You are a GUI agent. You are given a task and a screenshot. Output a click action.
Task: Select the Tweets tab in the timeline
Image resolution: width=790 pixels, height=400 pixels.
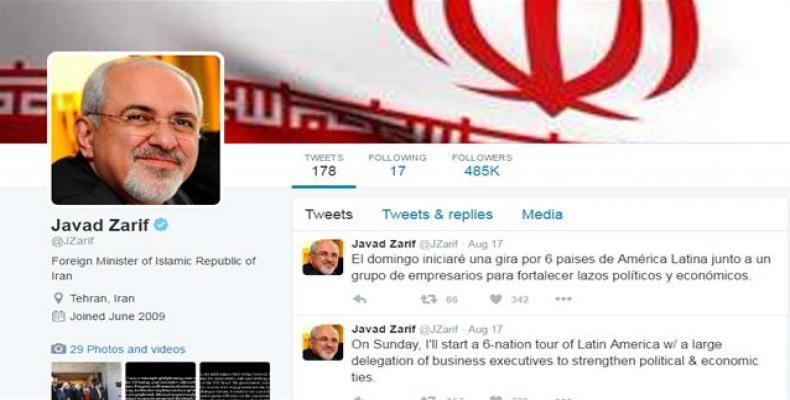329,215
